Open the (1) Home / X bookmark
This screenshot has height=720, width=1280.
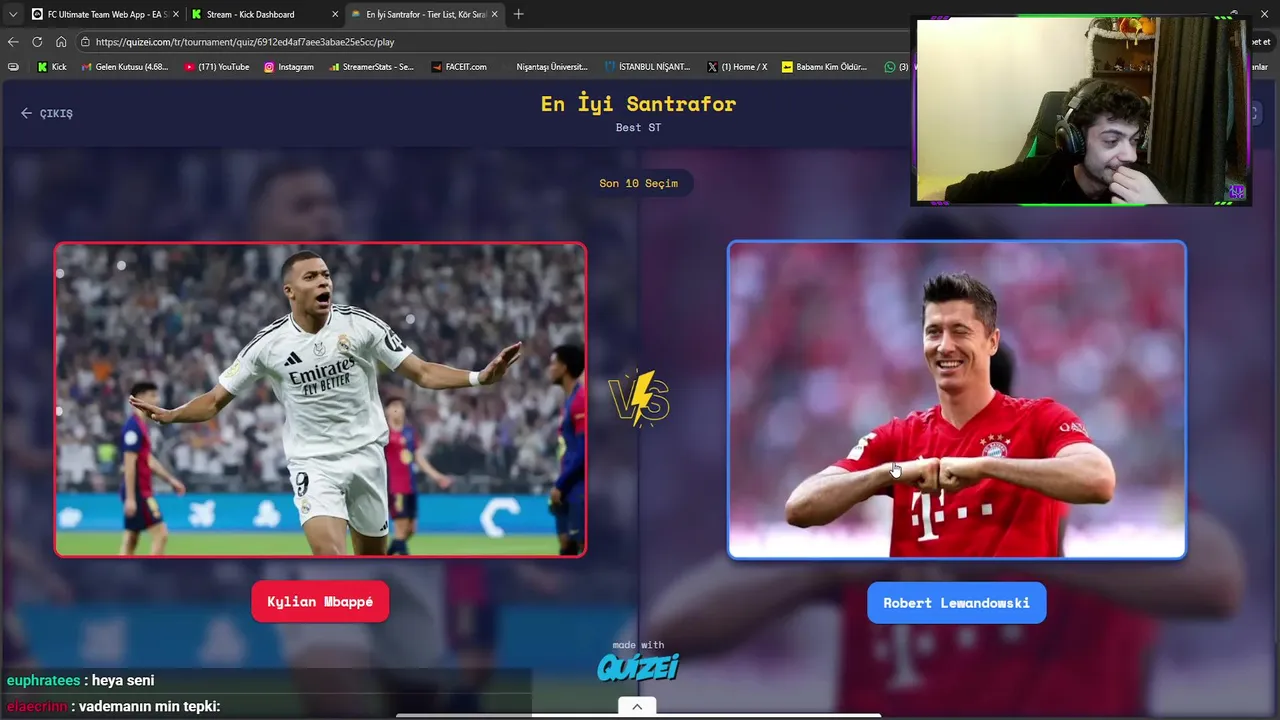[x=737, y=67]
